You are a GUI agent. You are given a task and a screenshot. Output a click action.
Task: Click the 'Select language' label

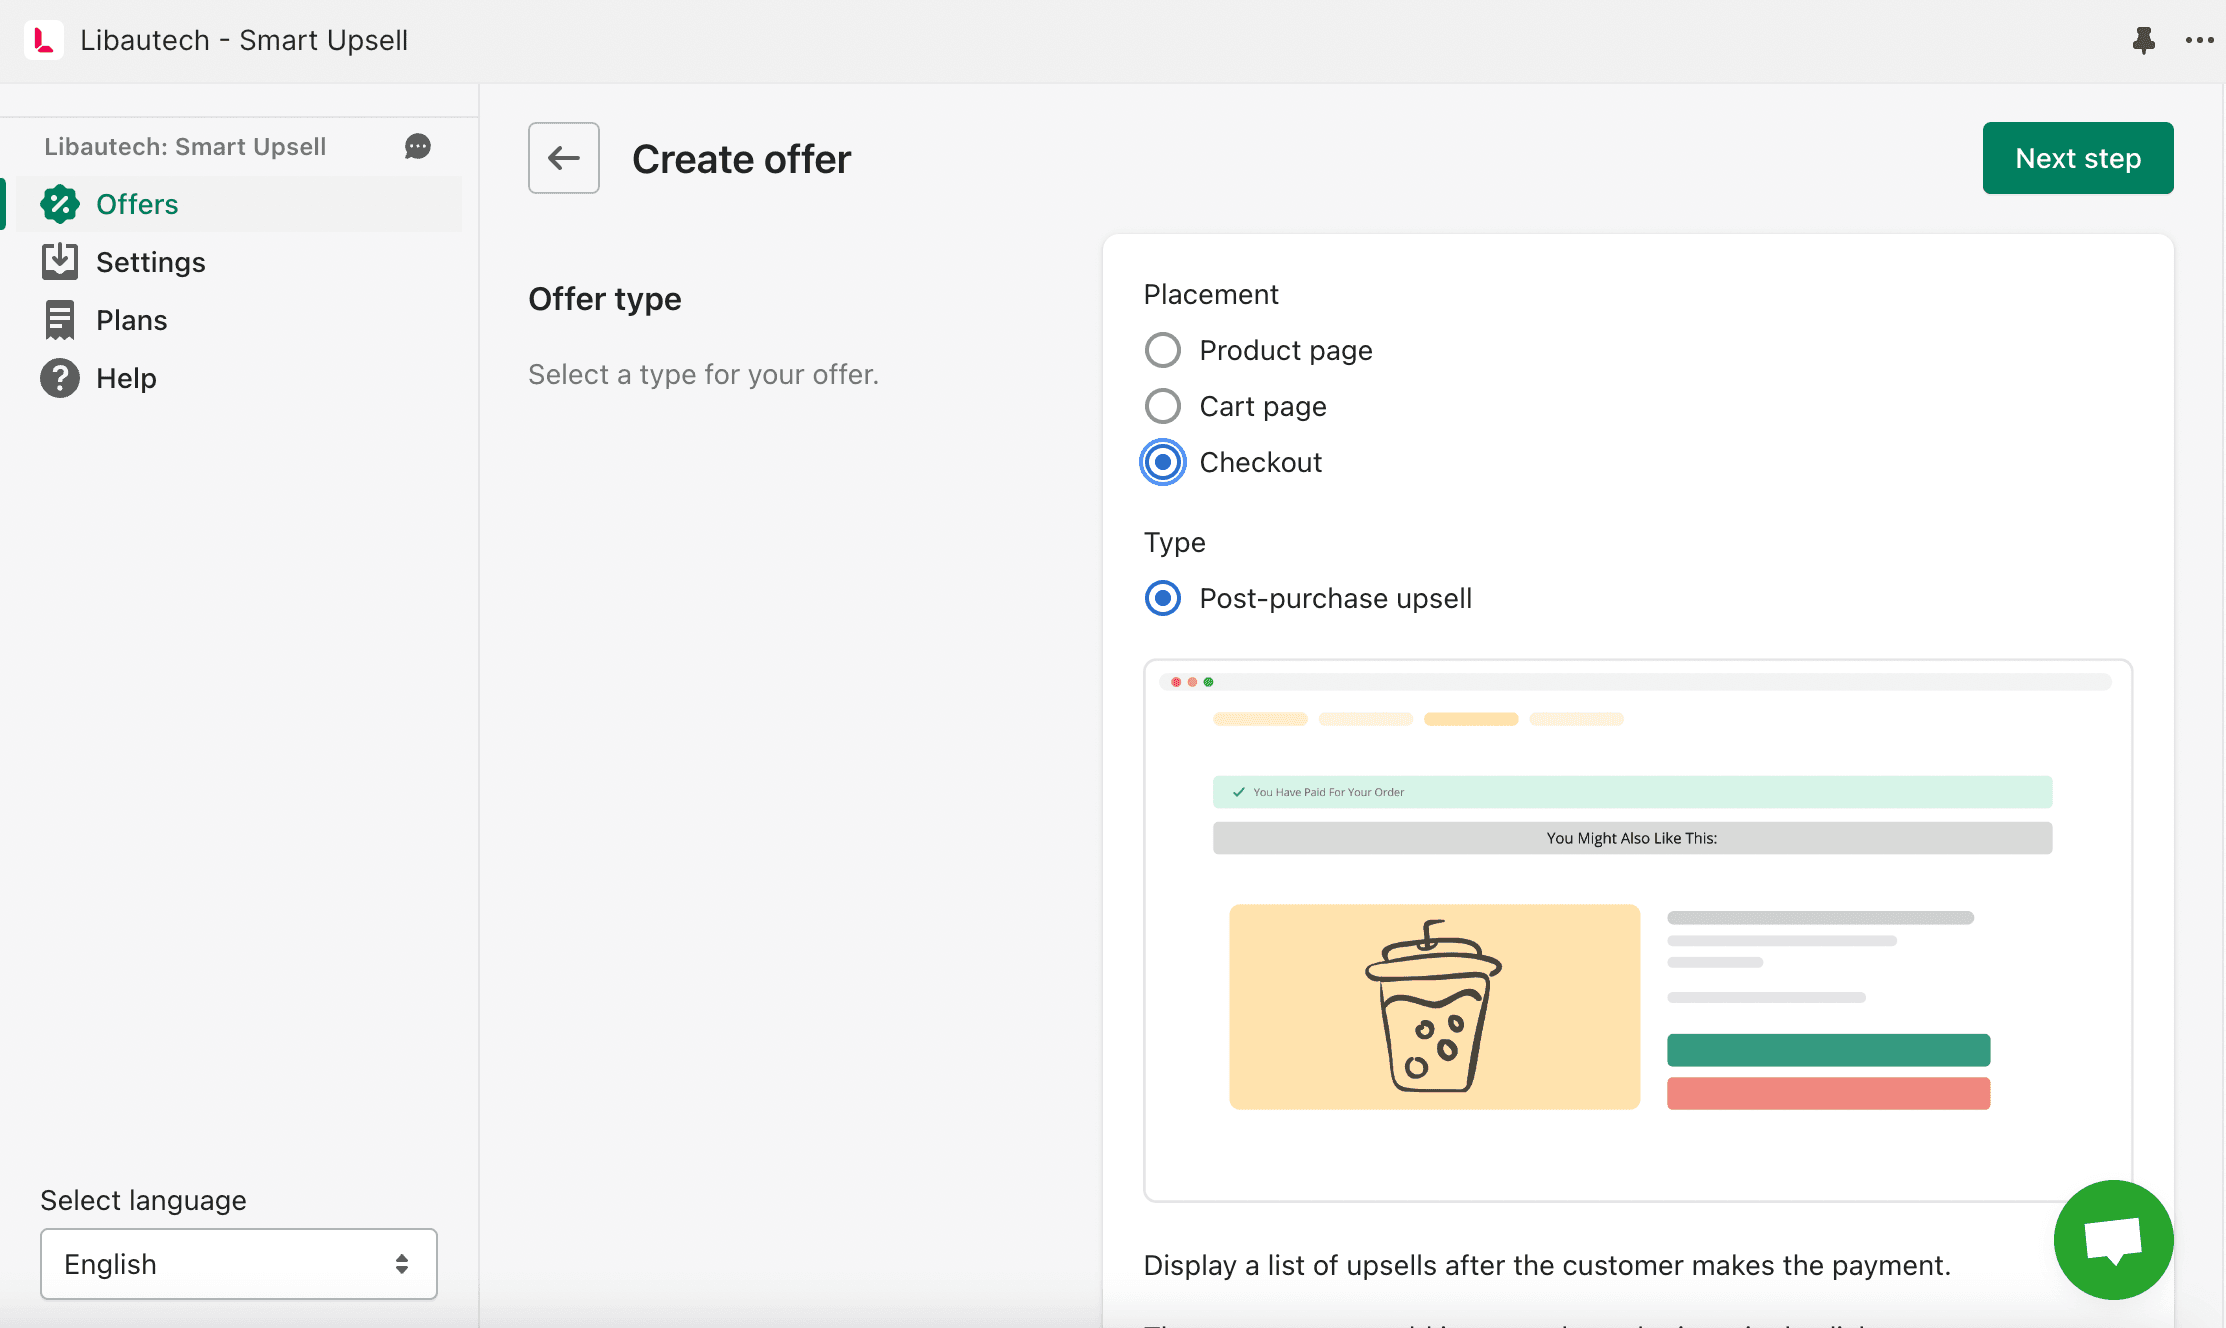tap(143, 1200)
